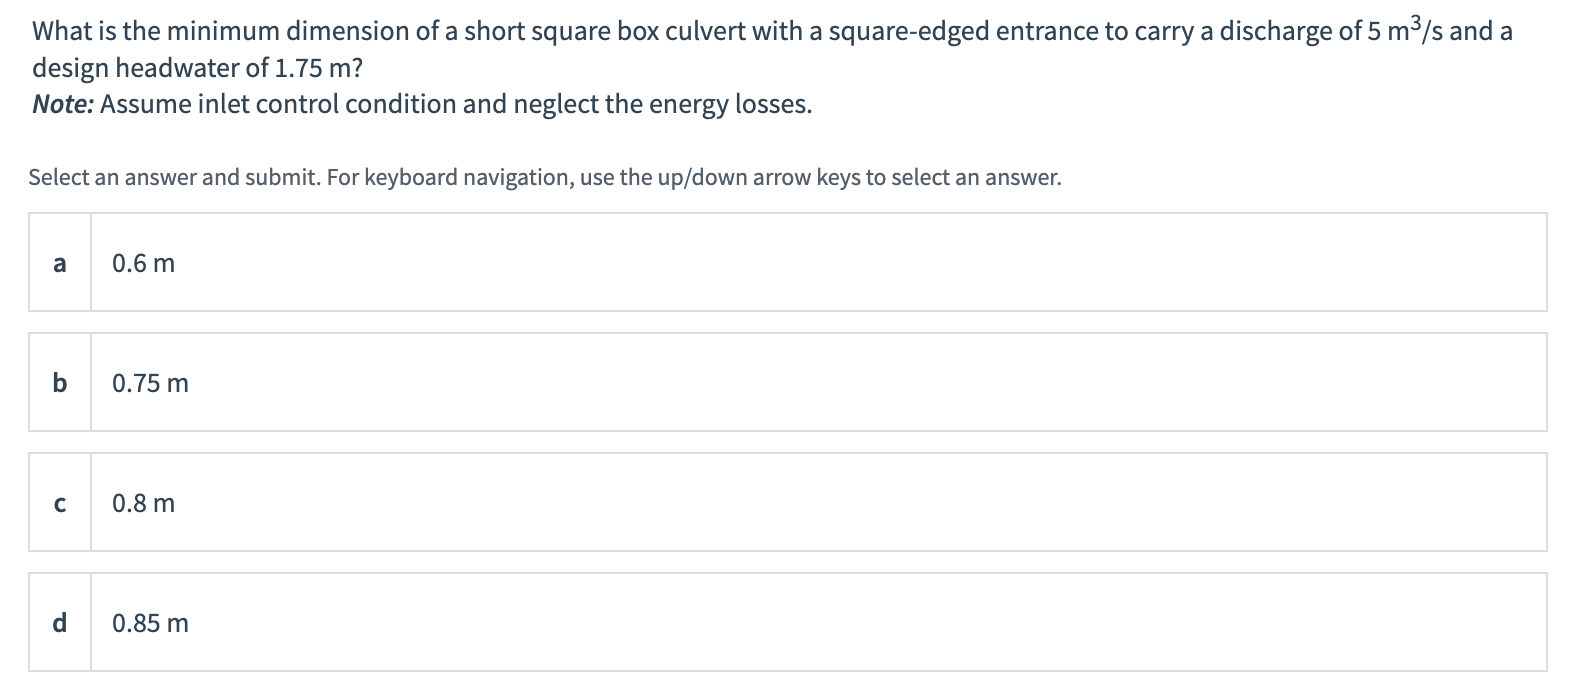This screenshot has height=680, width=1574.
Task: Choose the 0.6 m answer text
Action: coord(144,264)
